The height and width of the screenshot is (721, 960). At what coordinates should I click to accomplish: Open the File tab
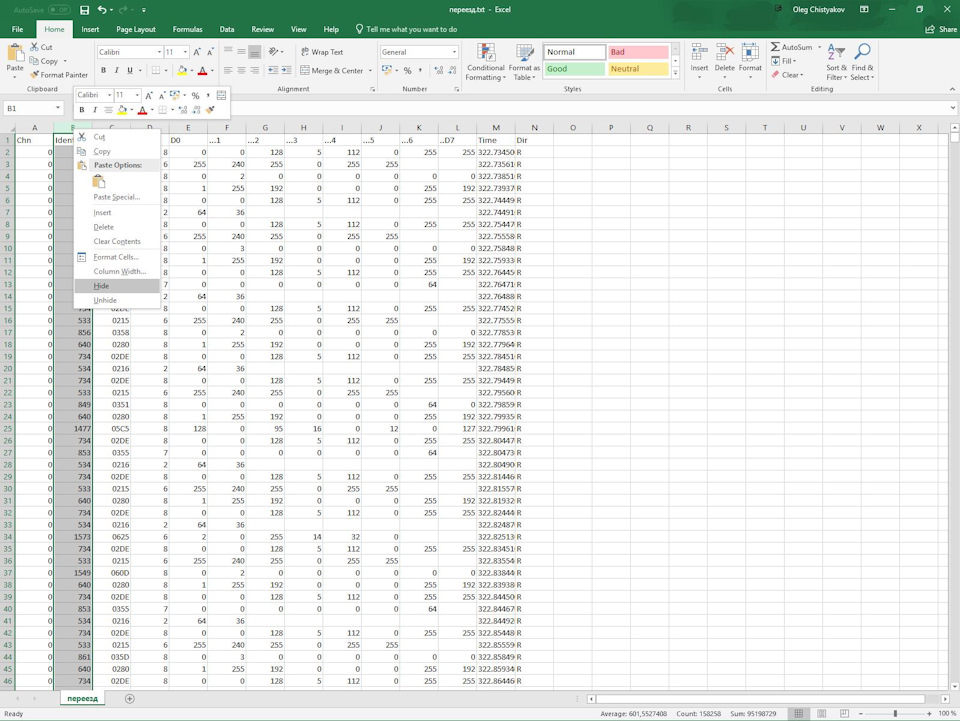17,29
